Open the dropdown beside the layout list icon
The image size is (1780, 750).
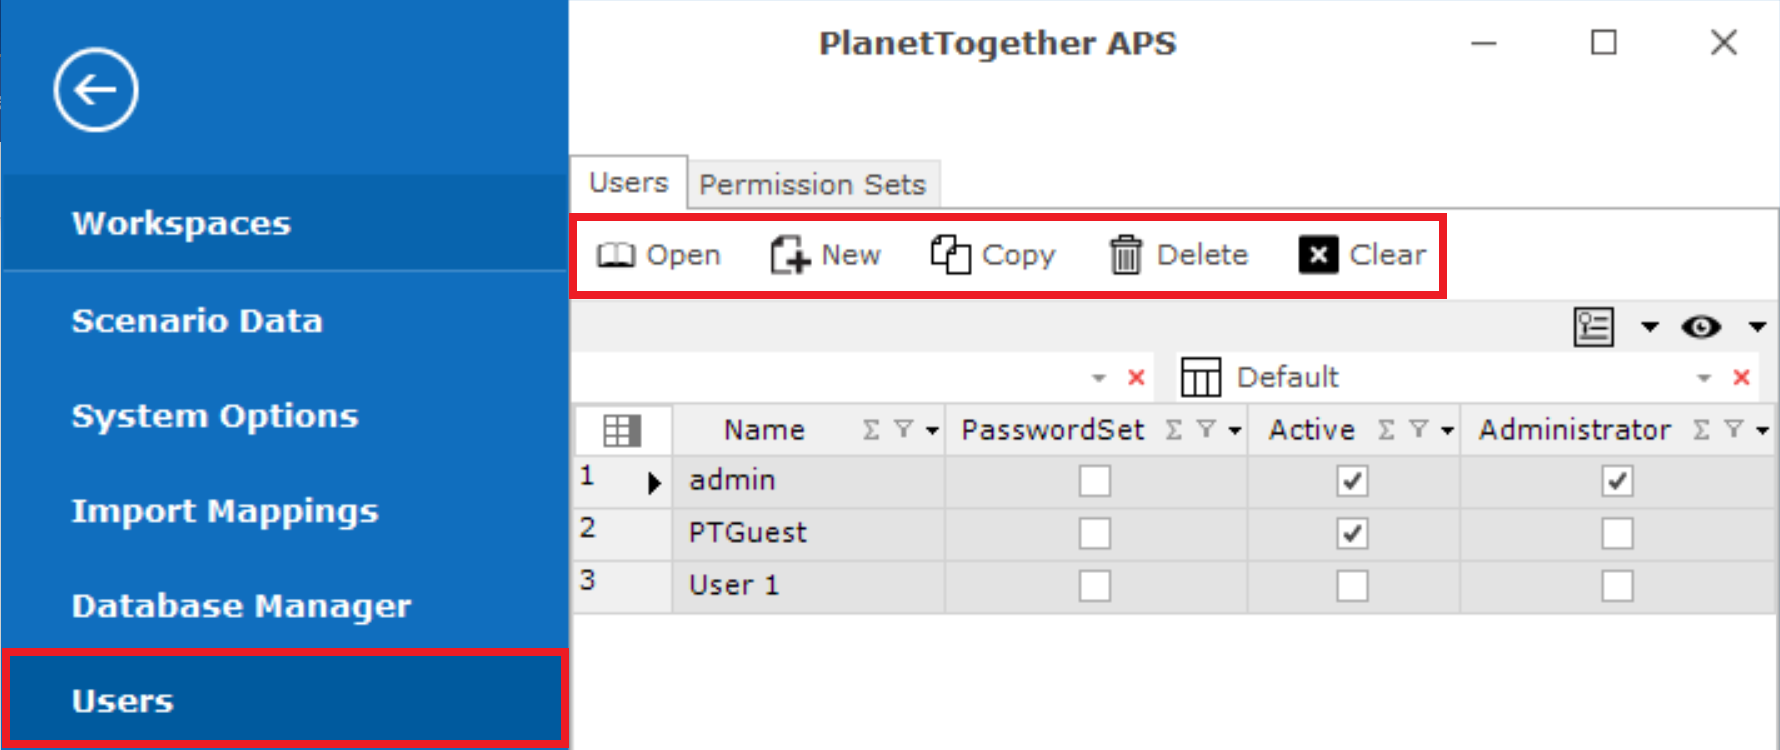(1650, 326)
